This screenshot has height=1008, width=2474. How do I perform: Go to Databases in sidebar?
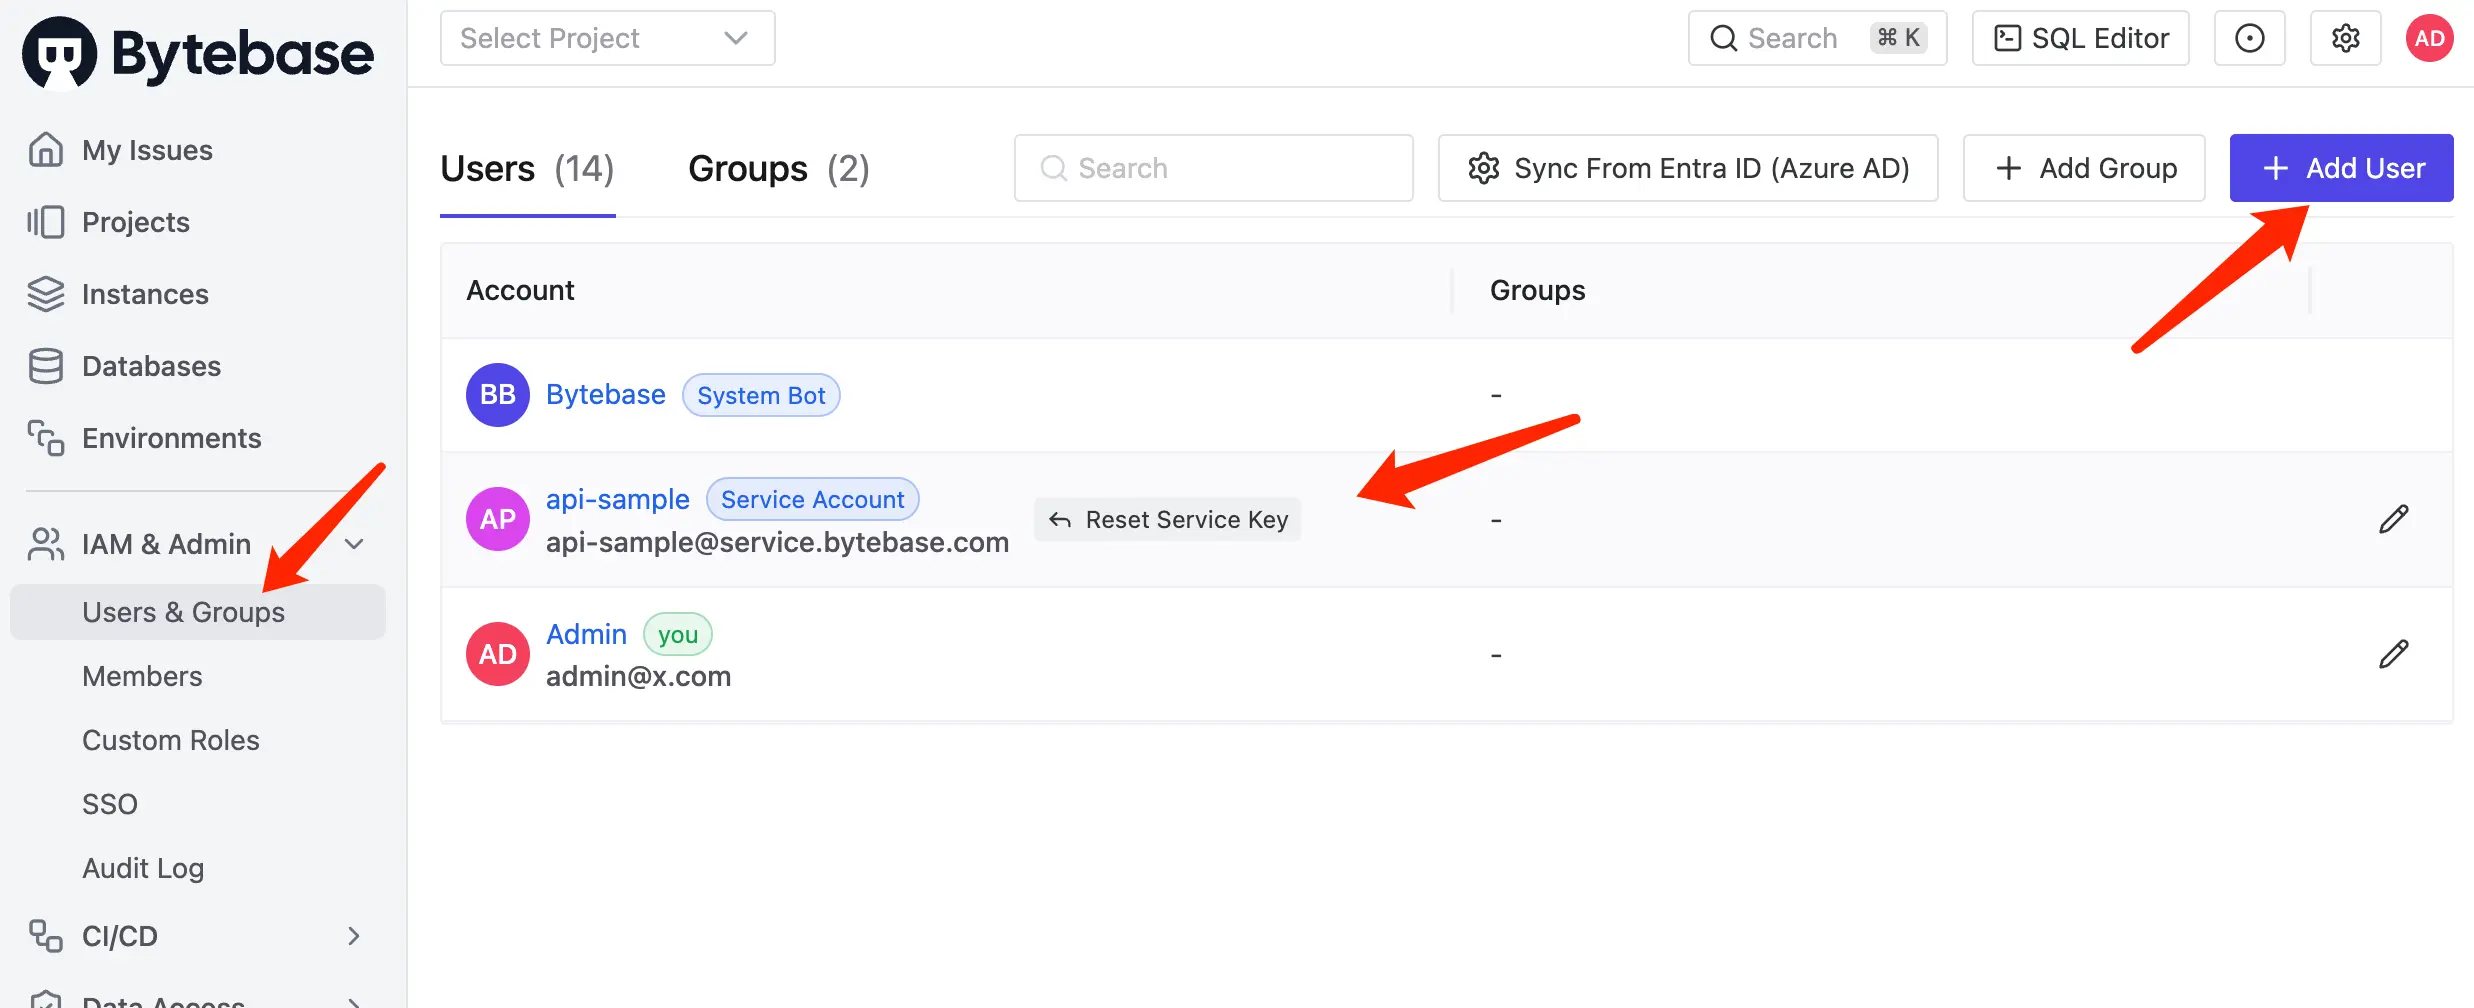tap(151, 366)
